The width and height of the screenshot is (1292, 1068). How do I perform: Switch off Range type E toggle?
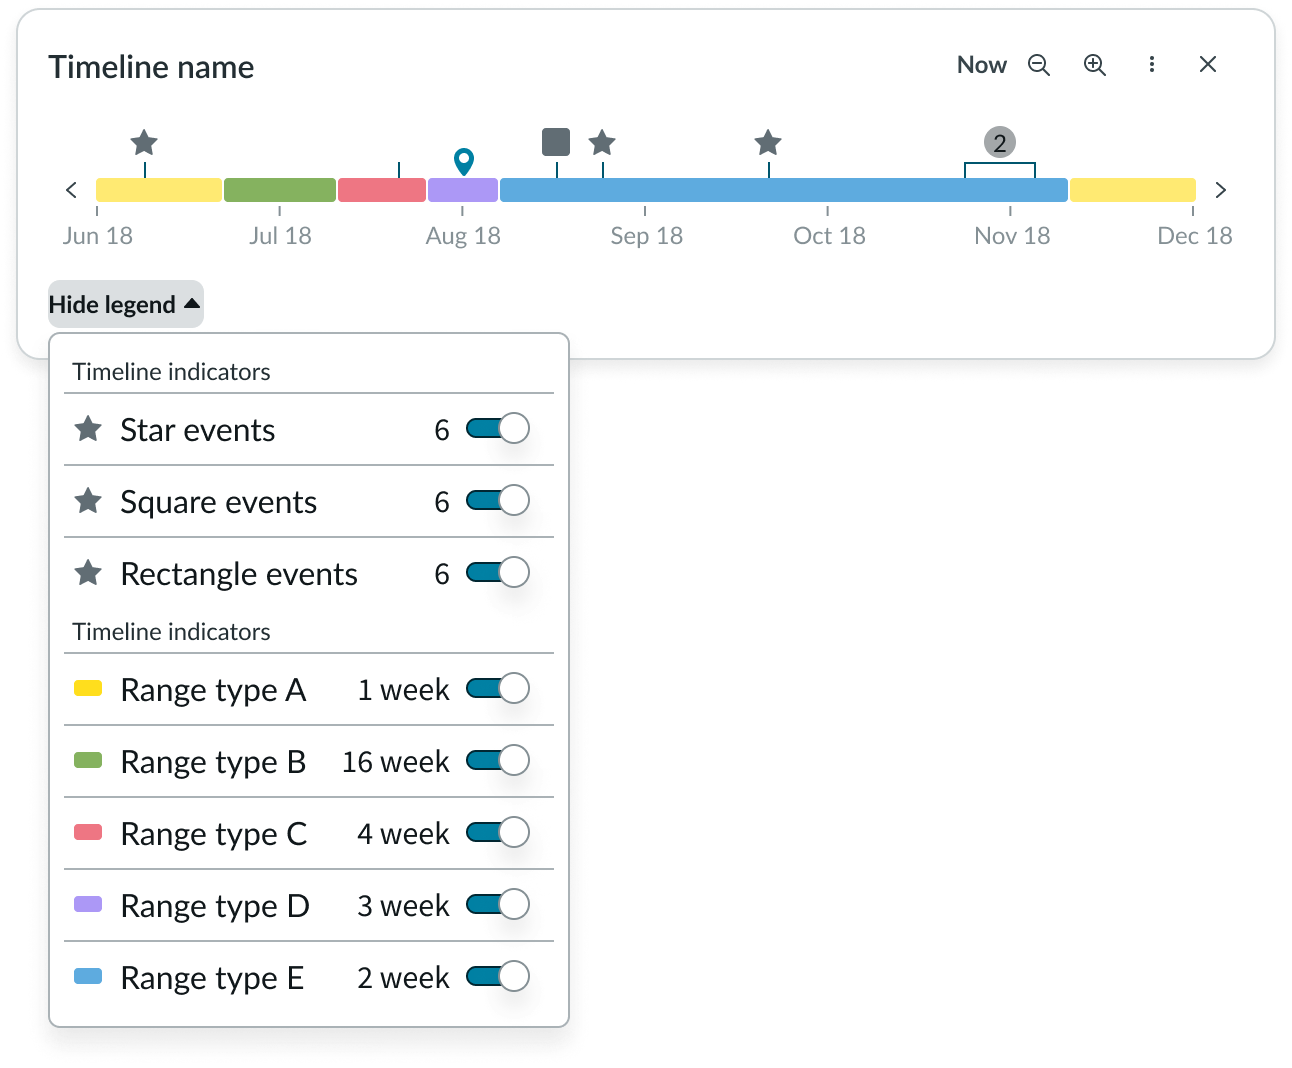[497, 977]
